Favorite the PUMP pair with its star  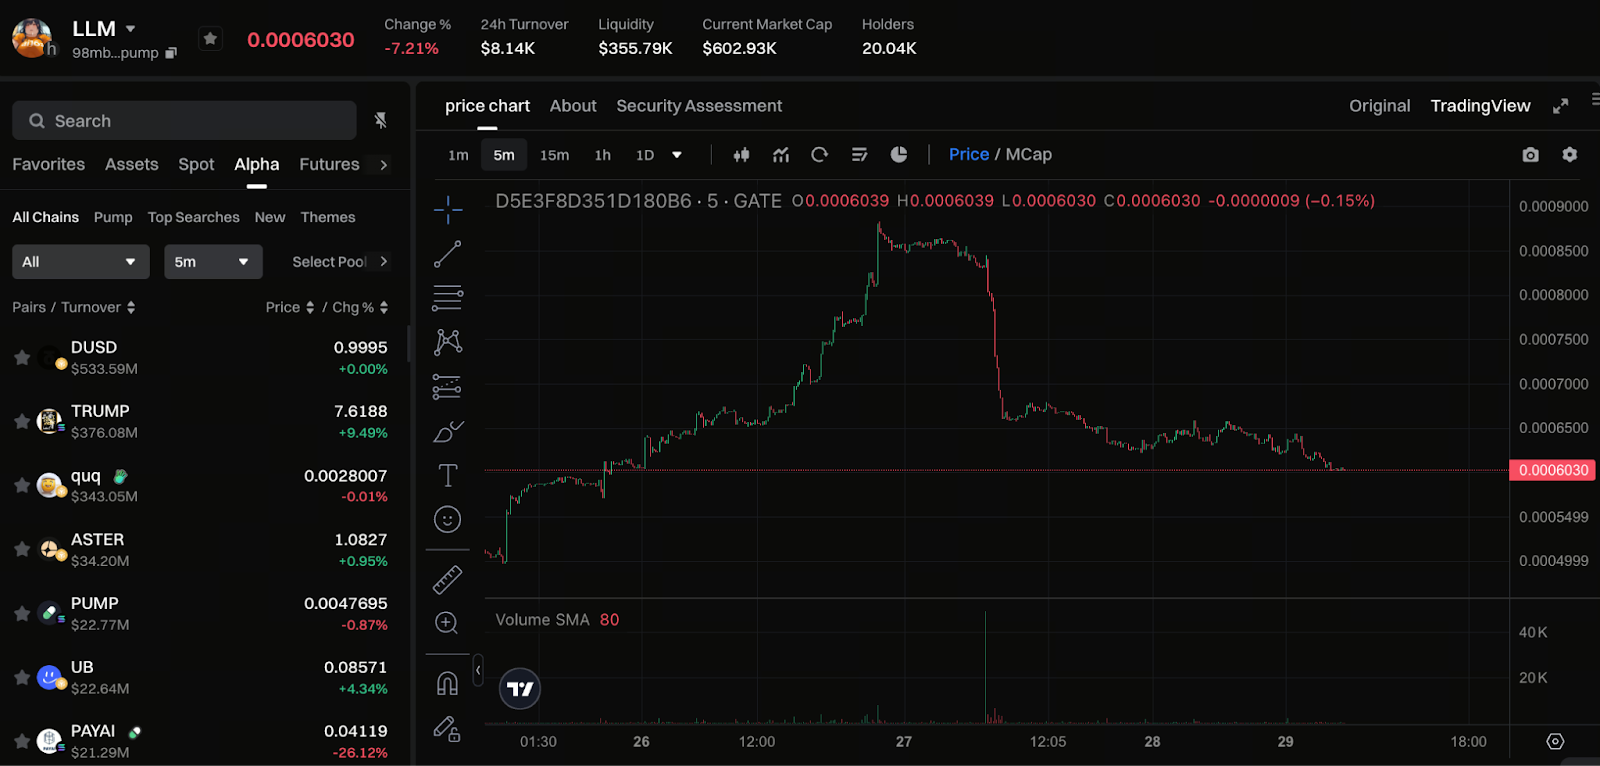pos(22,613)
